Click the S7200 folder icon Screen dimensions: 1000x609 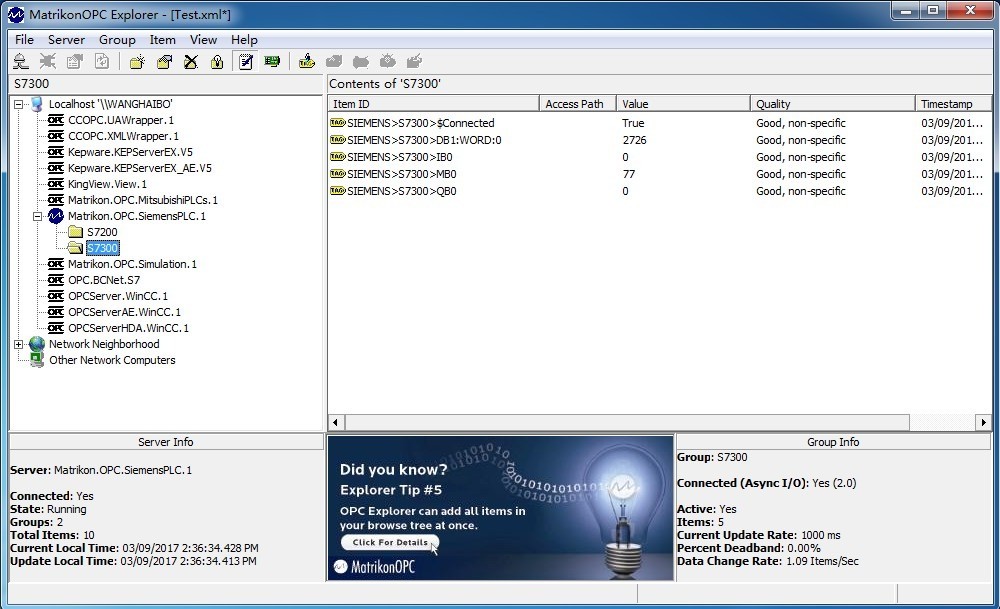[76, 231]
